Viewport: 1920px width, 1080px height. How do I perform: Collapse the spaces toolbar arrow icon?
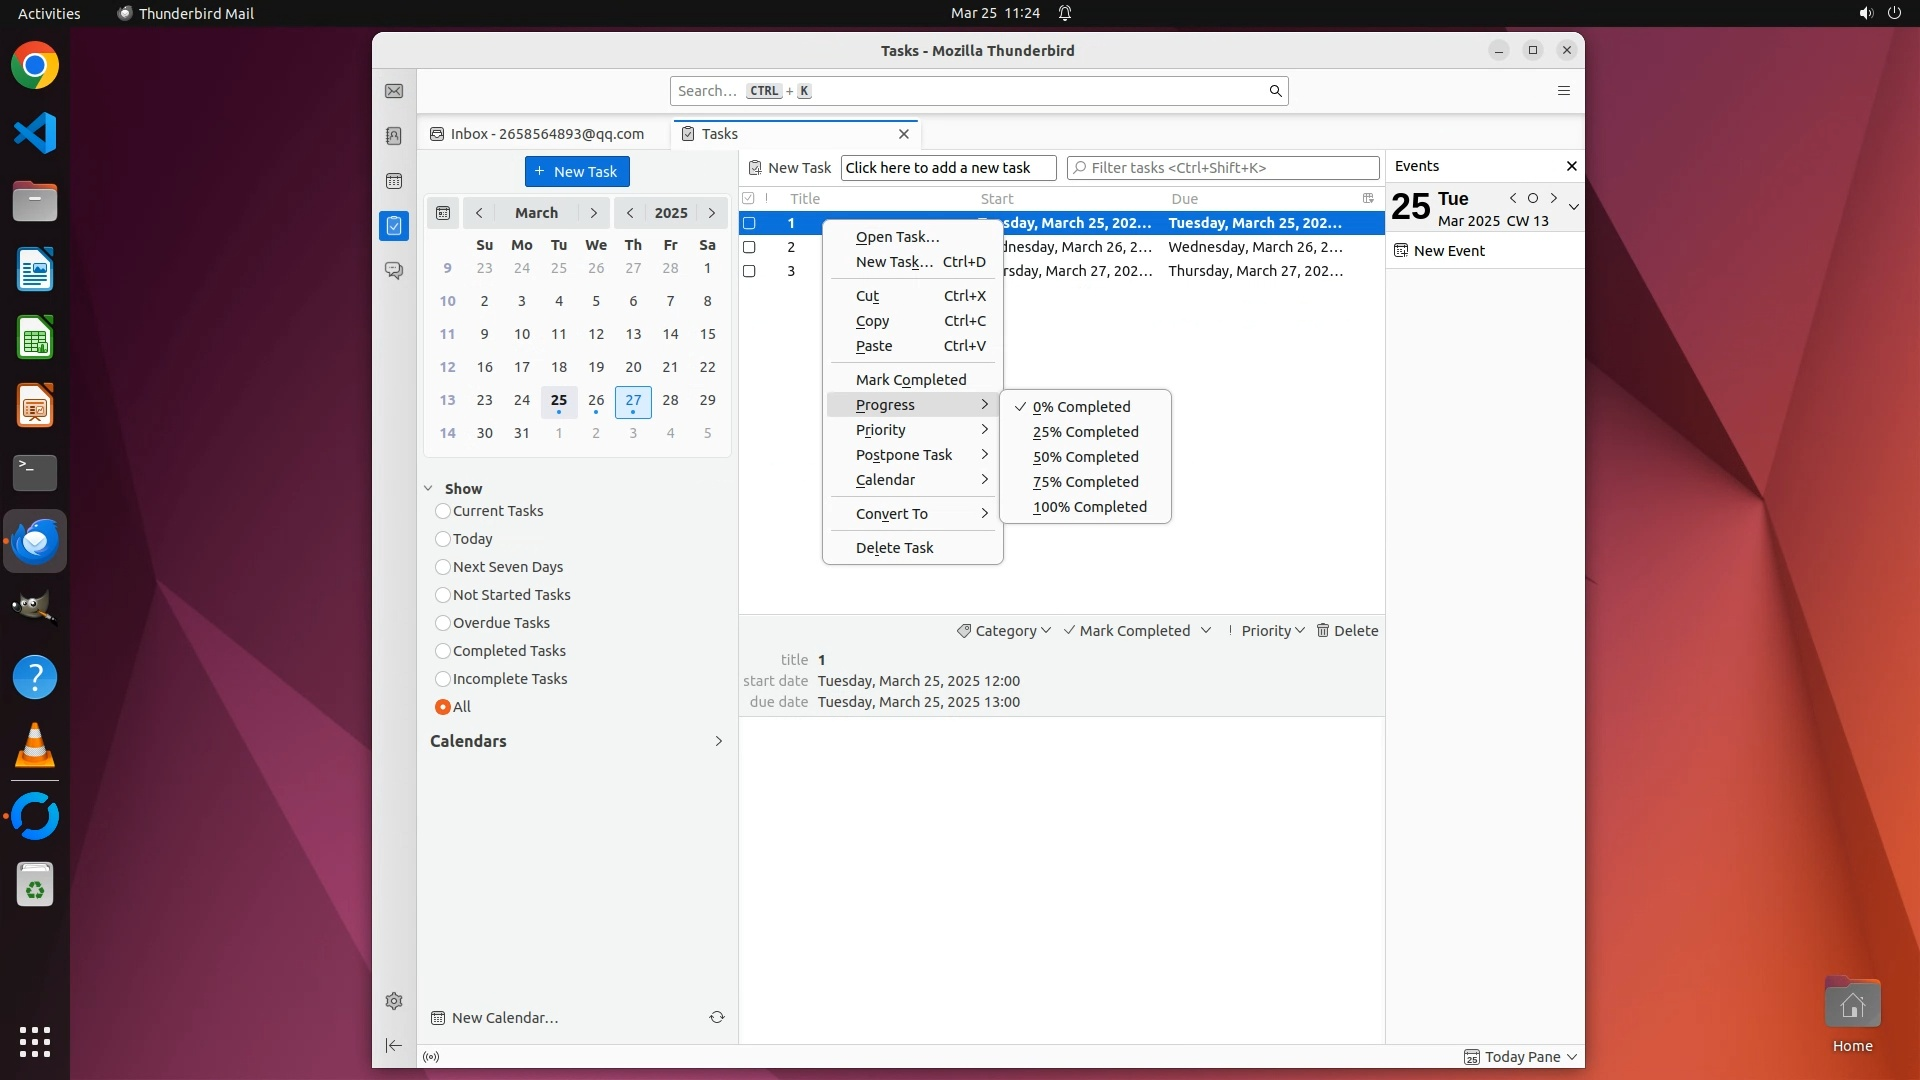[x=394, y=1045]
